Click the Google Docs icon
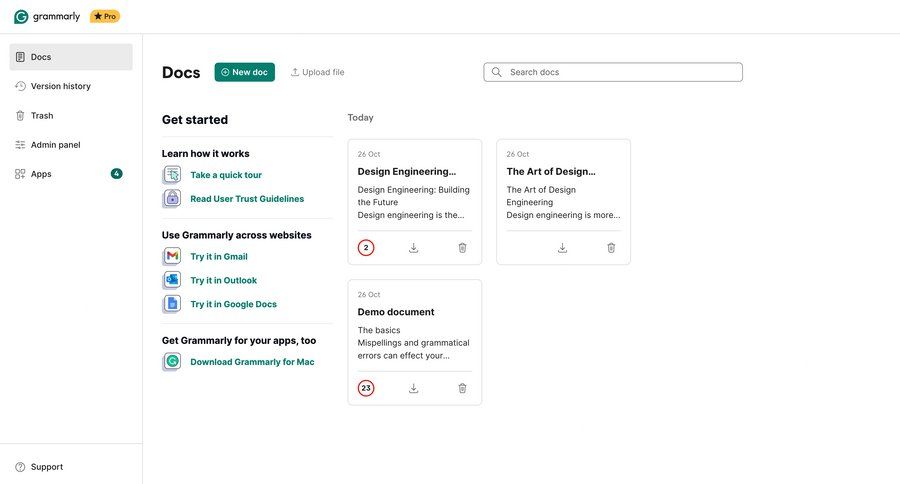Viewport: 900px width, 484px height. tap(172, 303)
